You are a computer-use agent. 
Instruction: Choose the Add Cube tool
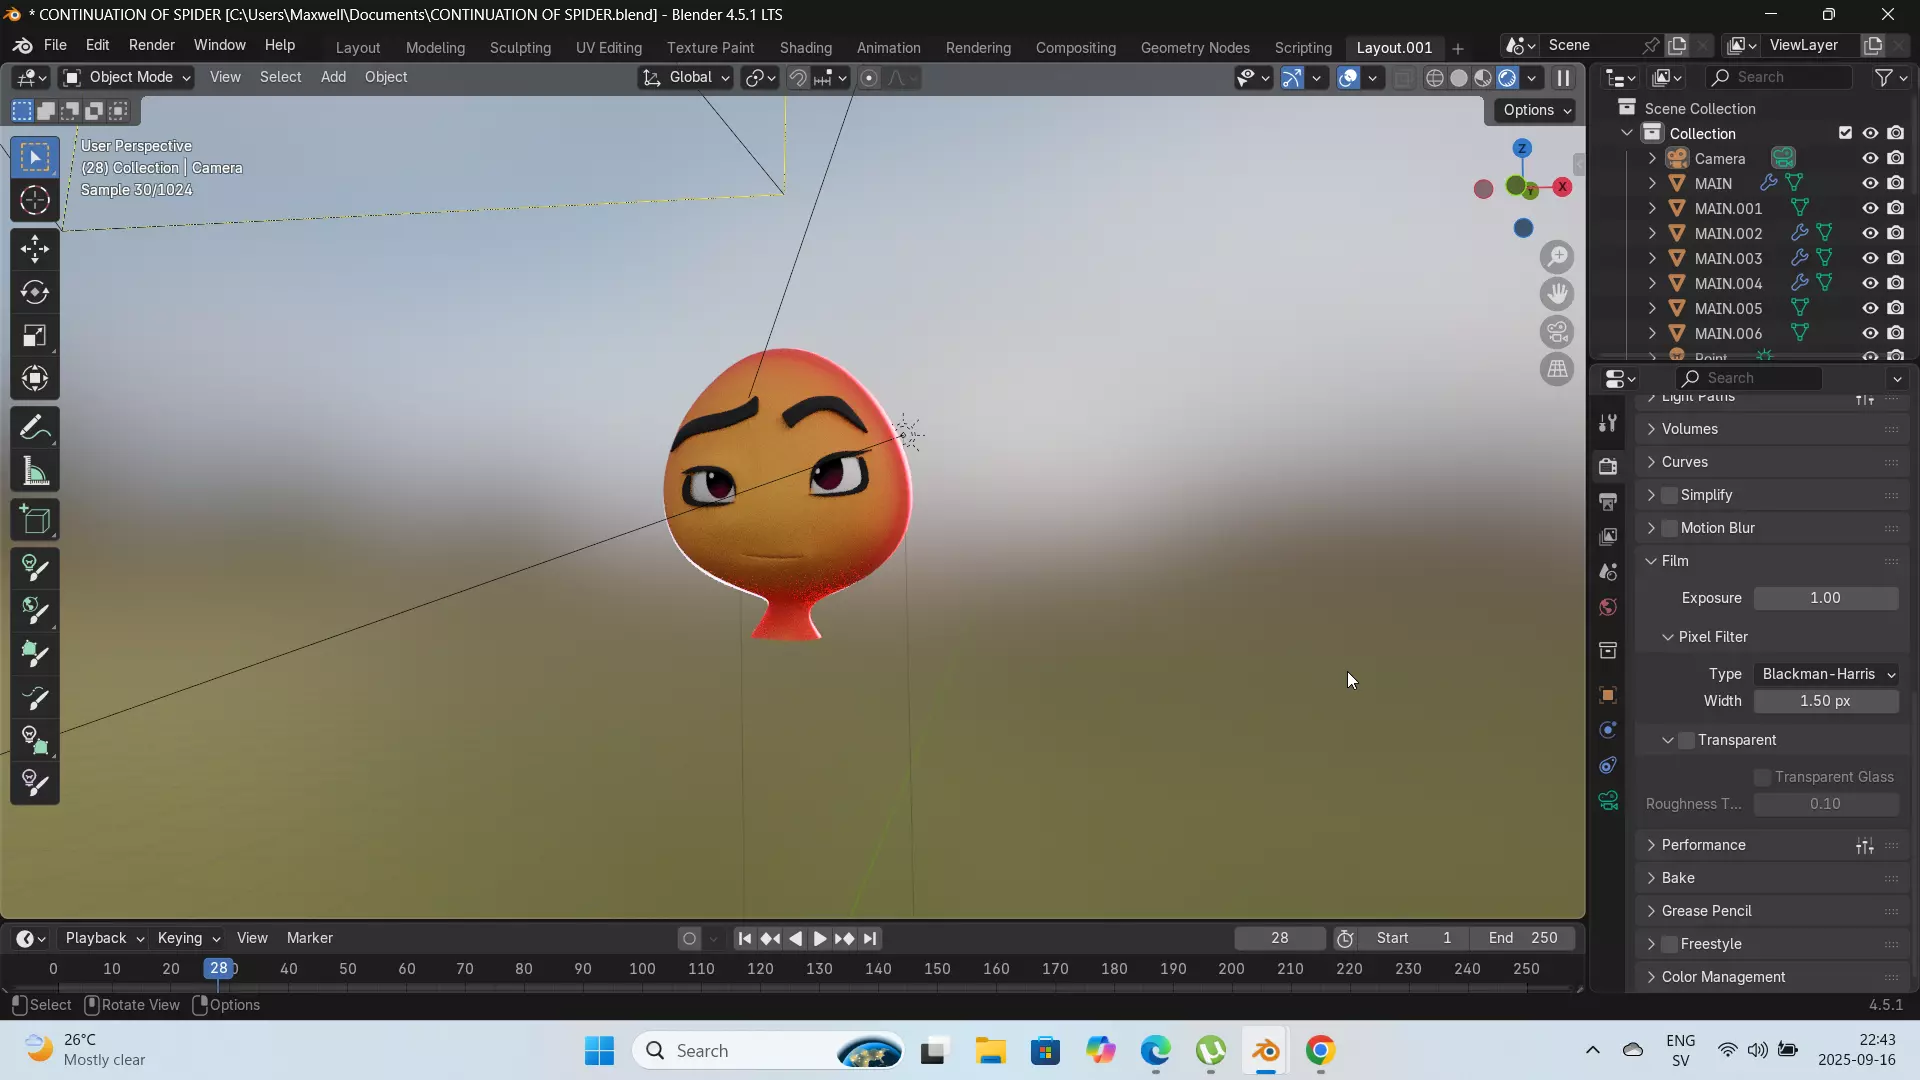pos(35,520)
